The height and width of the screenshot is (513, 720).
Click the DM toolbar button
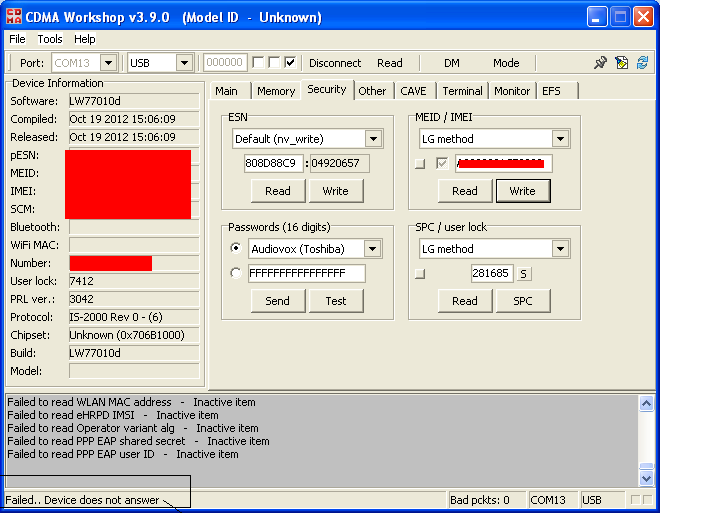[452, 63]
